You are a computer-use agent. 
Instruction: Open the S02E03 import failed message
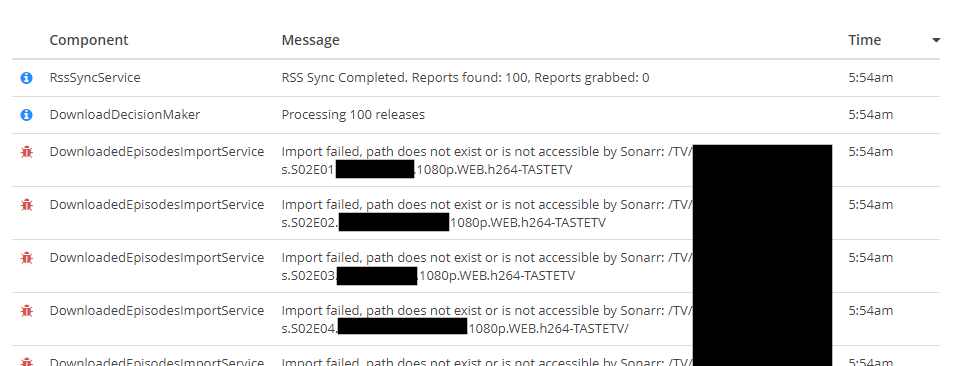487,267
